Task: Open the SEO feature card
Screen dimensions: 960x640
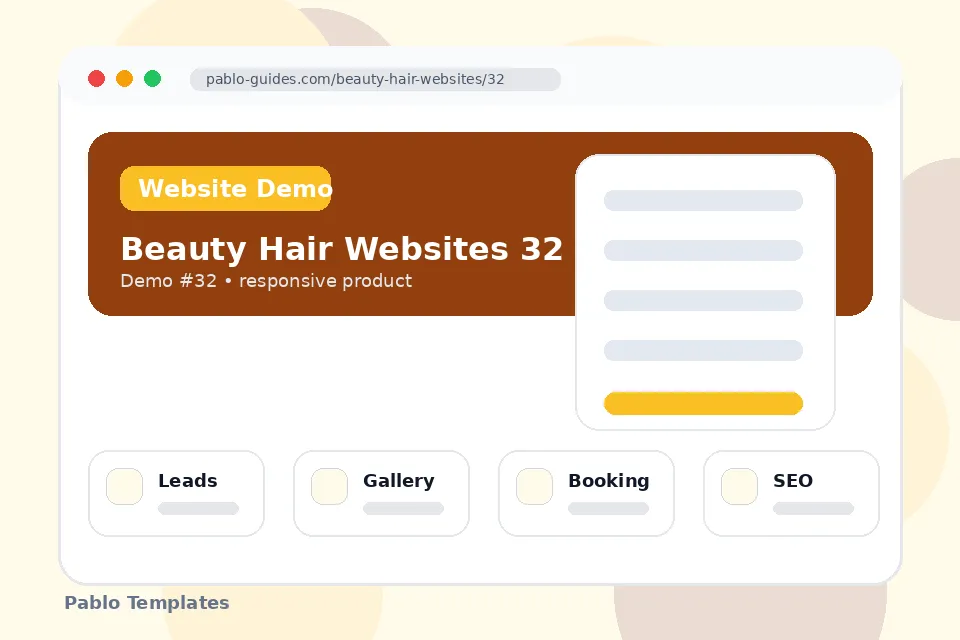Action: (x=792, y=494)
